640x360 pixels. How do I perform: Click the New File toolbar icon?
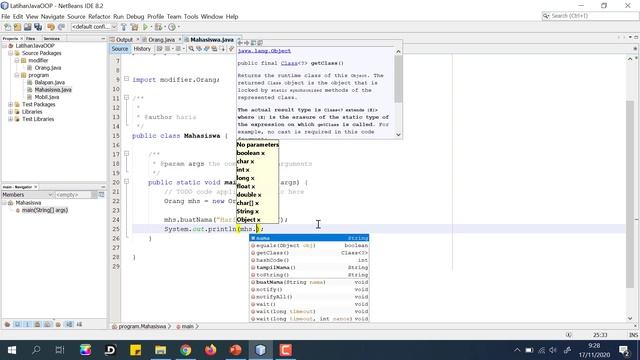click(7, 27)
